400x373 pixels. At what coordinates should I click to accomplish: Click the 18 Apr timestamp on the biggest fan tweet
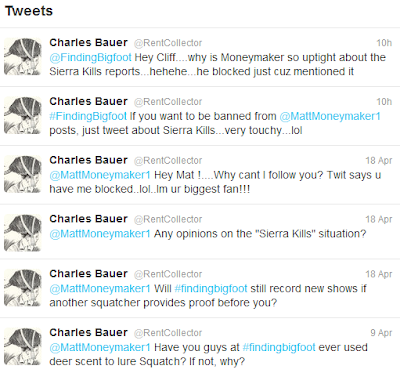pos(379,160)
